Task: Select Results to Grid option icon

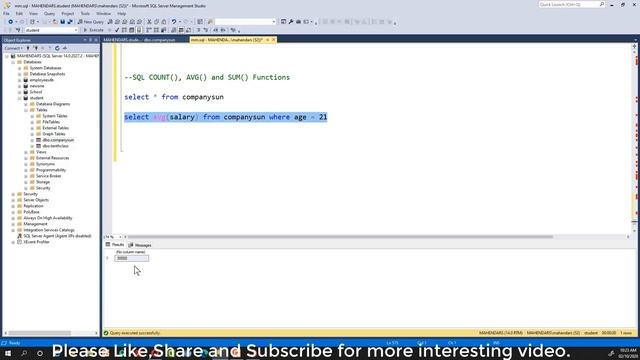Action: point(181,30)
